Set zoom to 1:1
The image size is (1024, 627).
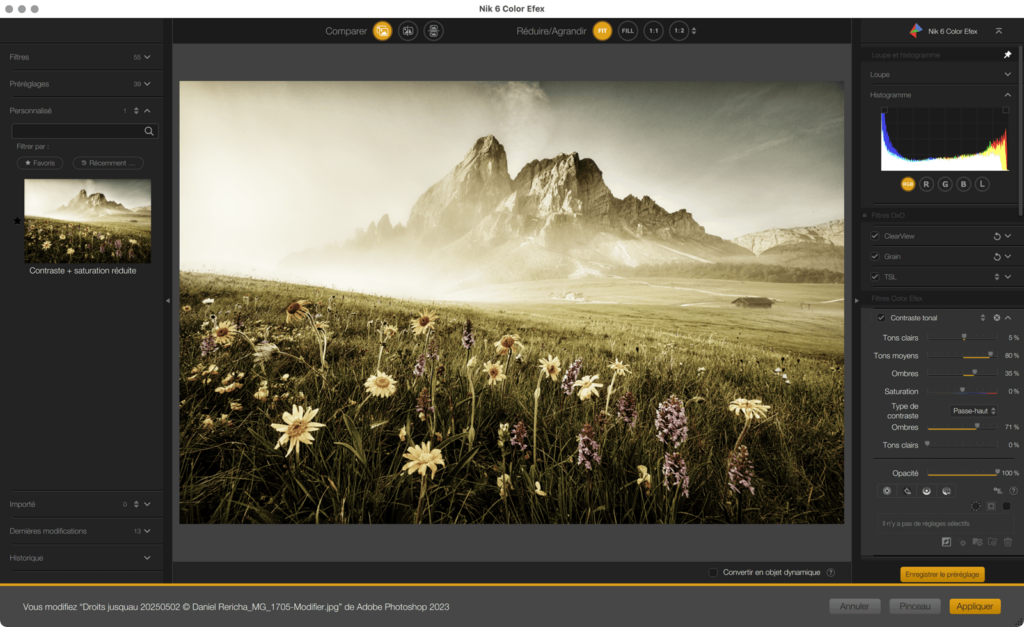(654, 31)
